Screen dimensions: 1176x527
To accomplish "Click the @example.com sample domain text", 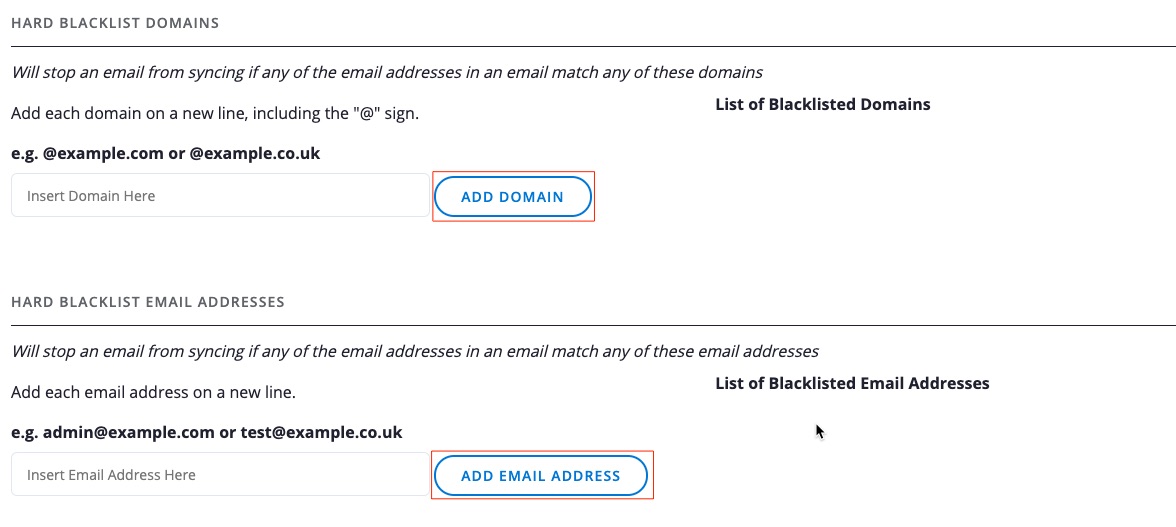I will click(x=100, y=154).
